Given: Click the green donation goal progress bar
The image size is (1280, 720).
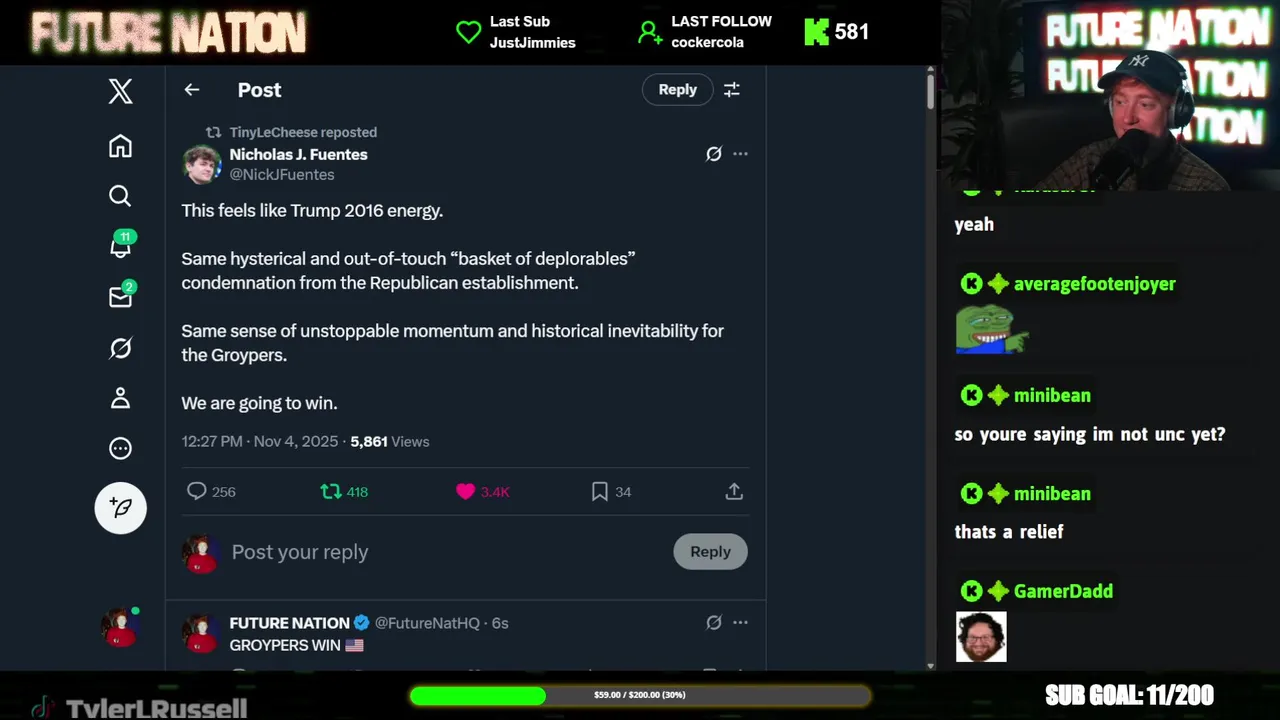Looking at the screenshot, I should point(640,695).
